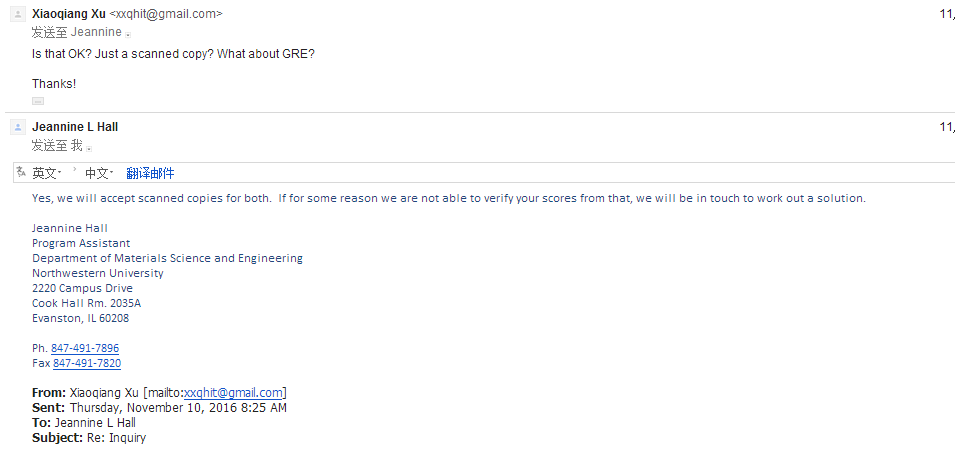
Task: Click the fax number link 847-491-7820
Action: tap(87, 363)
